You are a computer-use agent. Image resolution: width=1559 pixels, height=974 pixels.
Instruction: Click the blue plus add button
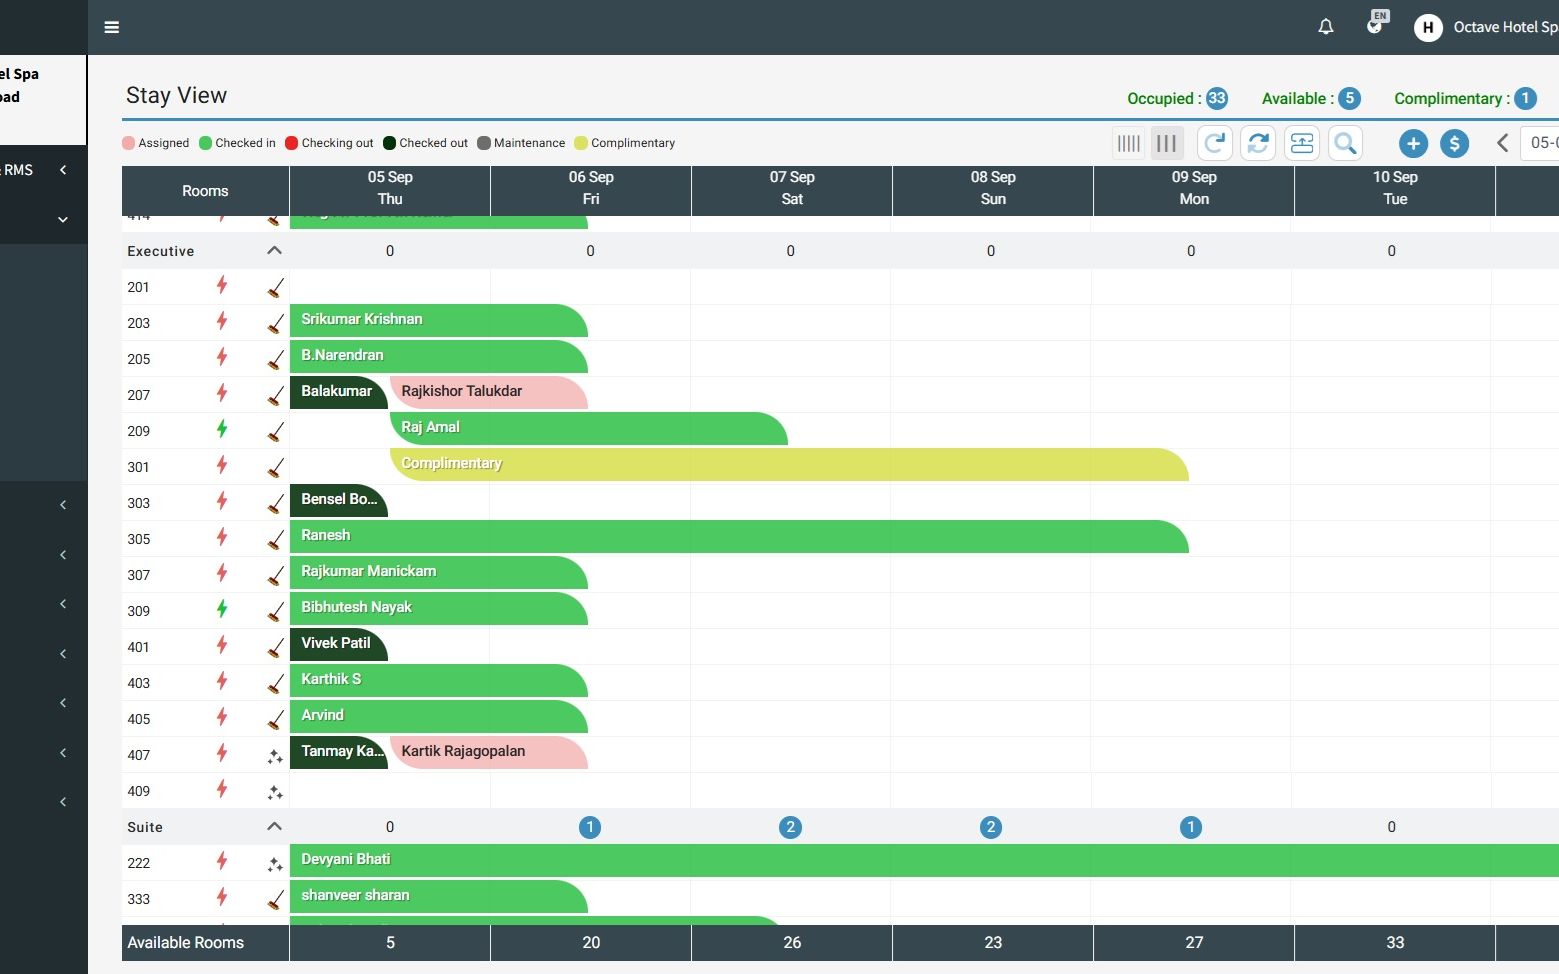point(1412,144)
